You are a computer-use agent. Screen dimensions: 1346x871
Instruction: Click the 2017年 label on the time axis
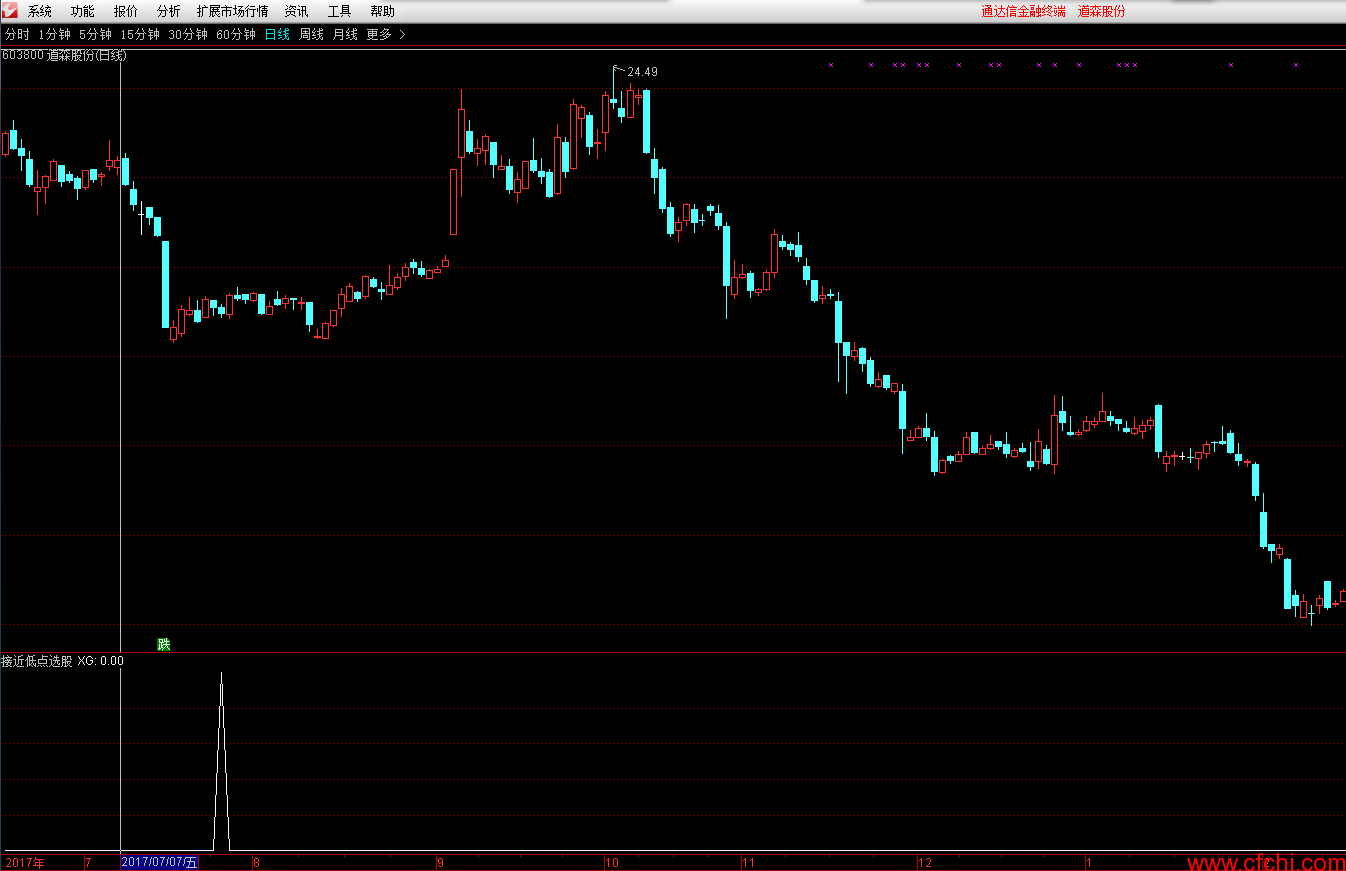click(x=25, y=862)
